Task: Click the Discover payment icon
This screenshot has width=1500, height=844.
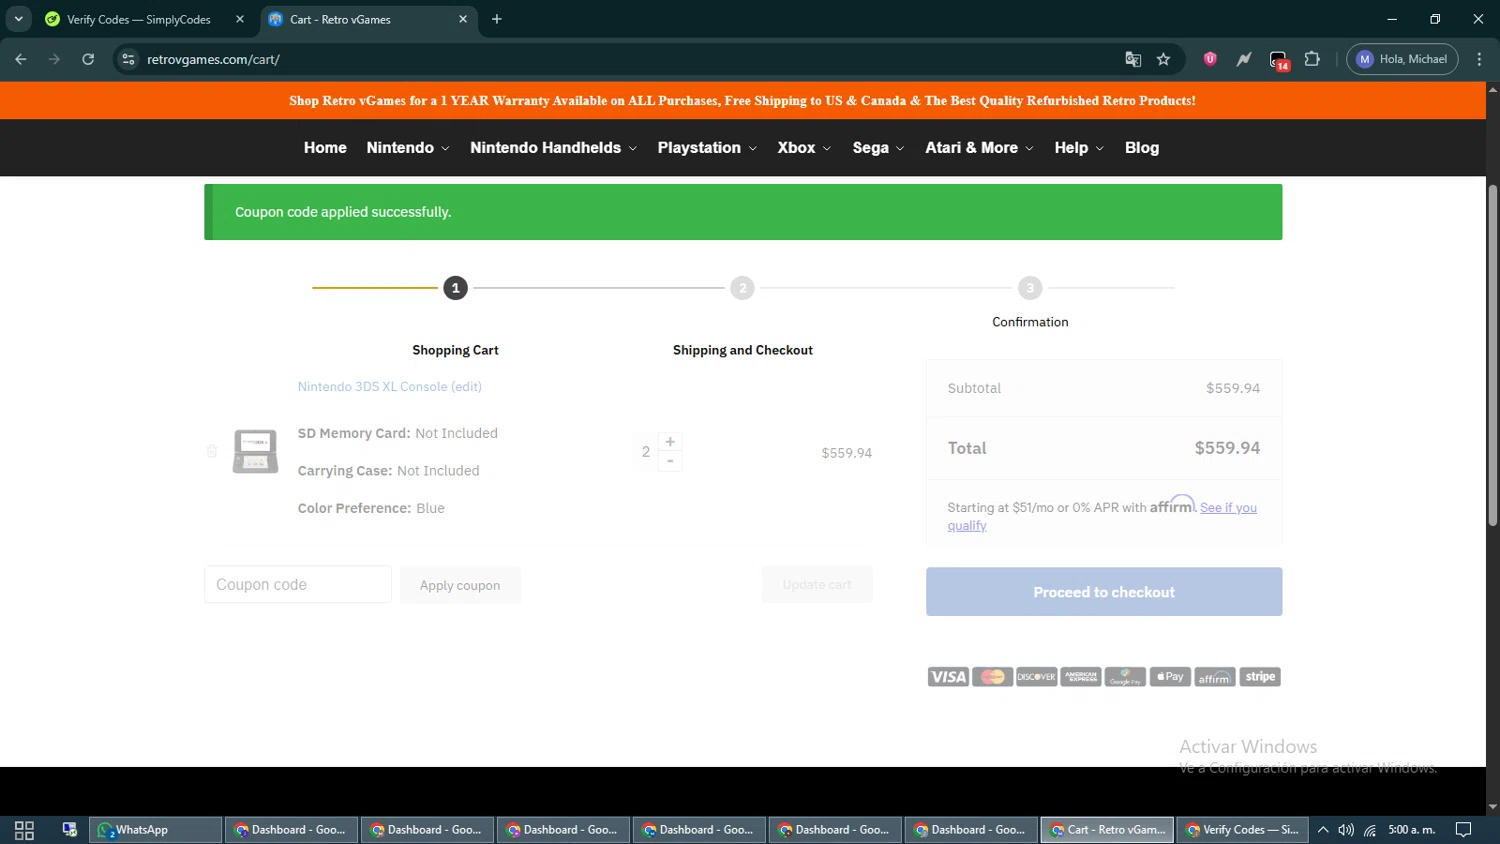Action: coord(1037,677)
